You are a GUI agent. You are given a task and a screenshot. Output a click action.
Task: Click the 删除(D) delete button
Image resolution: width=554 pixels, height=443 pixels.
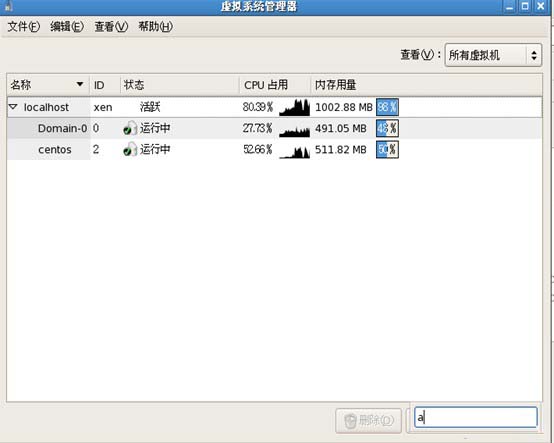point(369,420)
